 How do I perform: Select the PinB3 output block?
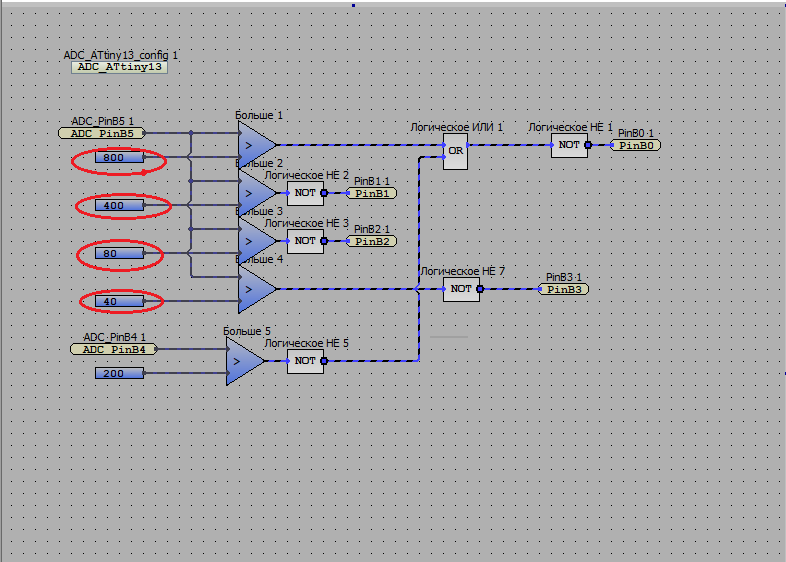coord(564,289)
